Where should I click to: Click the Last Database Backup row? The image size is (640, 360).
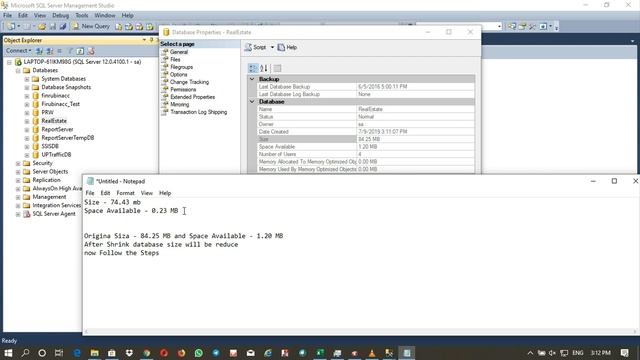point(366,87)
